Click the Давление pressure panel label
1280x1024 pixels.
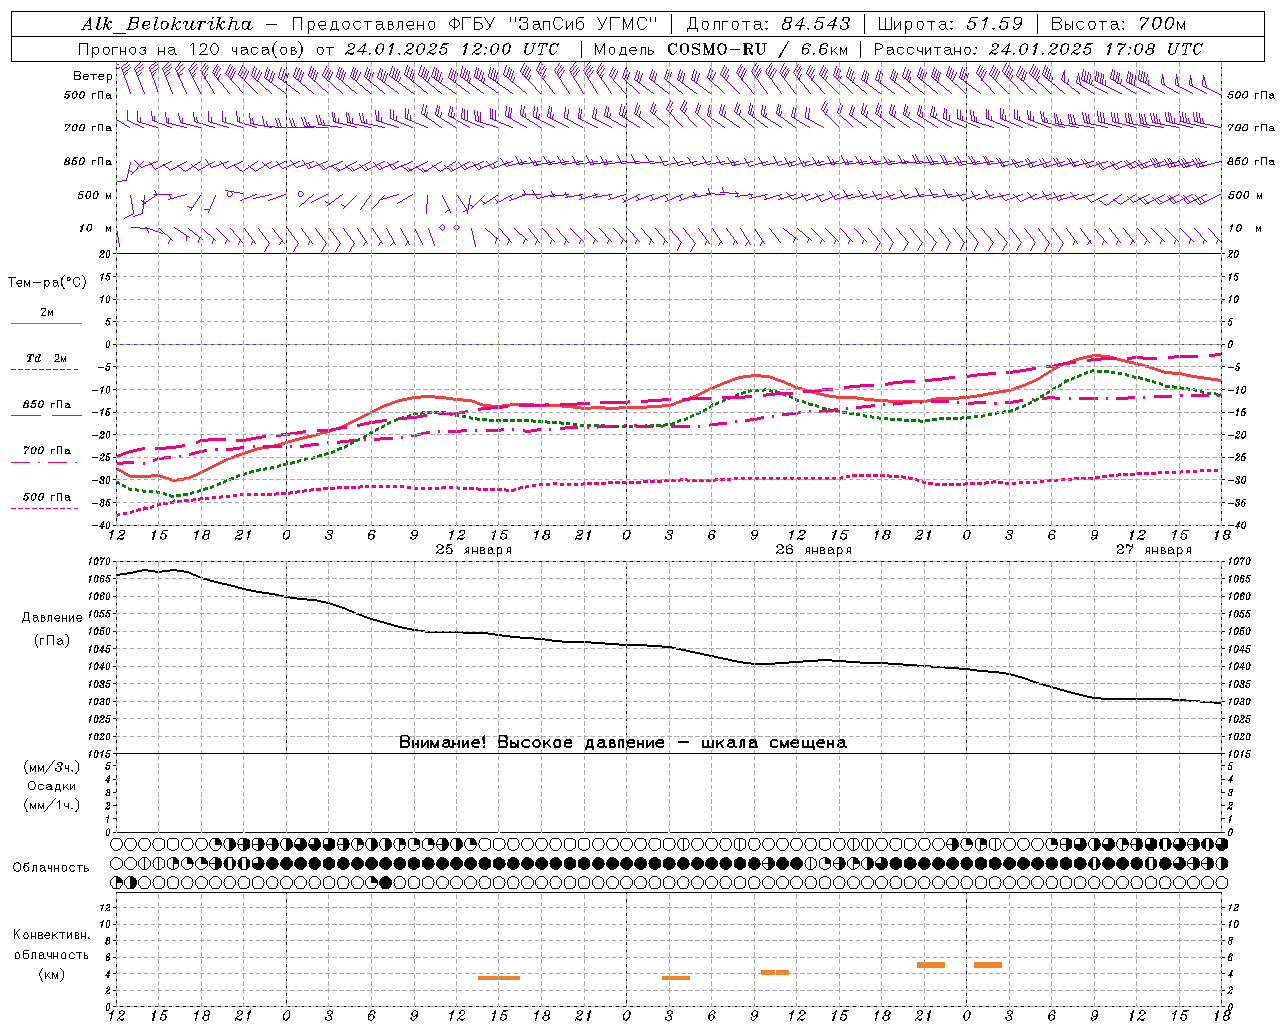coord(52,618)
